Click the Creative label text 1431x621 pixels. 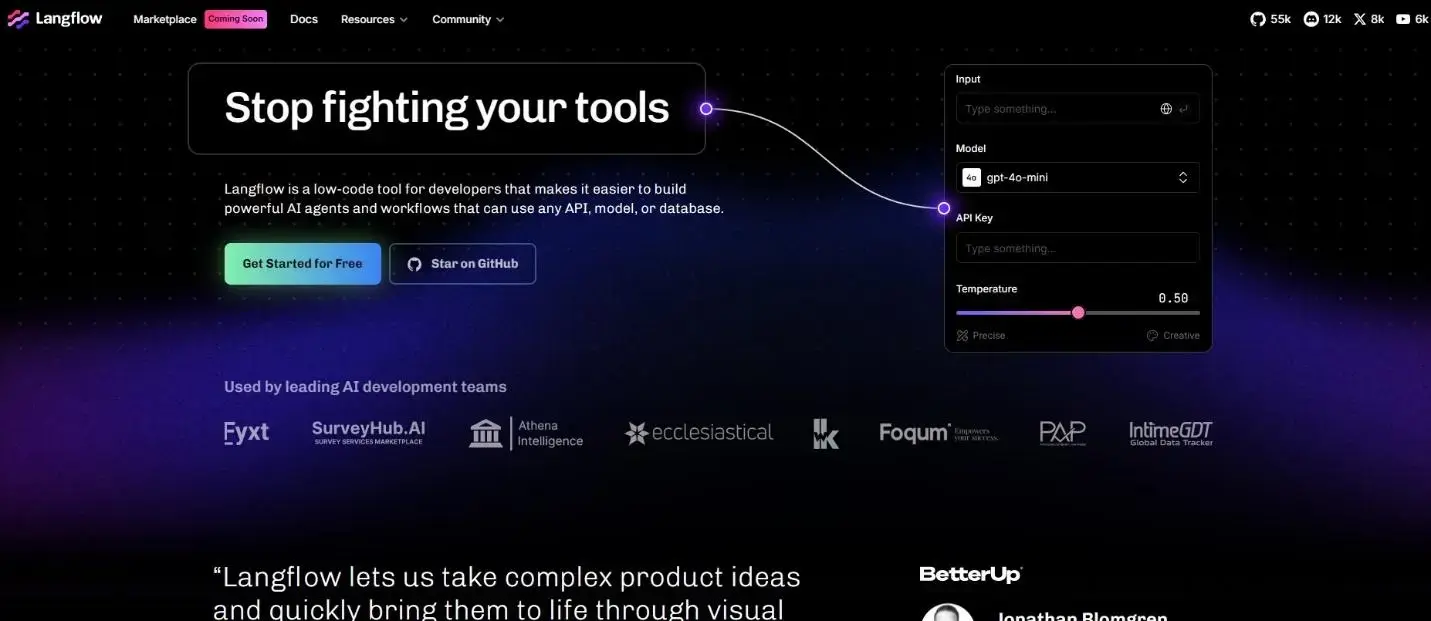pos(1181,336)
